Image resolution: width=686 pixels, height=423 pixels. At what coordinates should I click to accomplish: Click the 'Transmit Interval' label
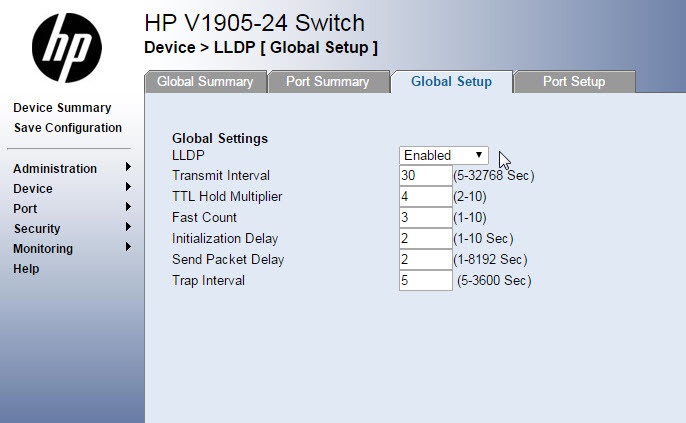pos(221,175)
